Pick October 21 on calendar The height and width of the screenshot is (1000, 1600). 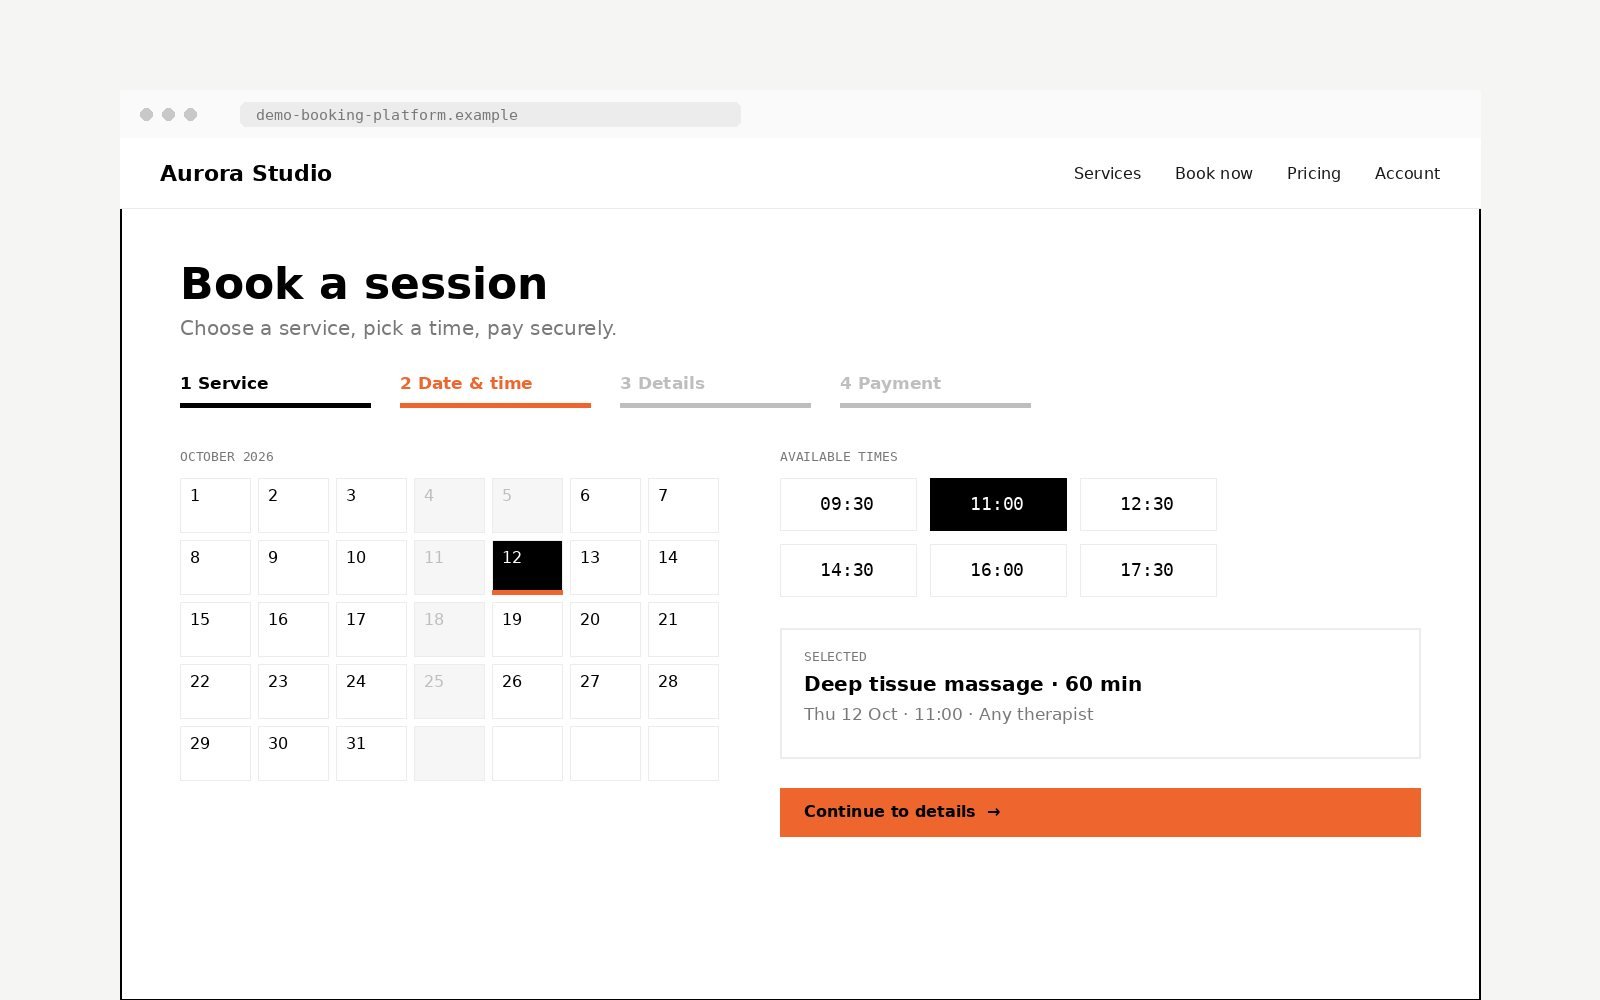683,629
